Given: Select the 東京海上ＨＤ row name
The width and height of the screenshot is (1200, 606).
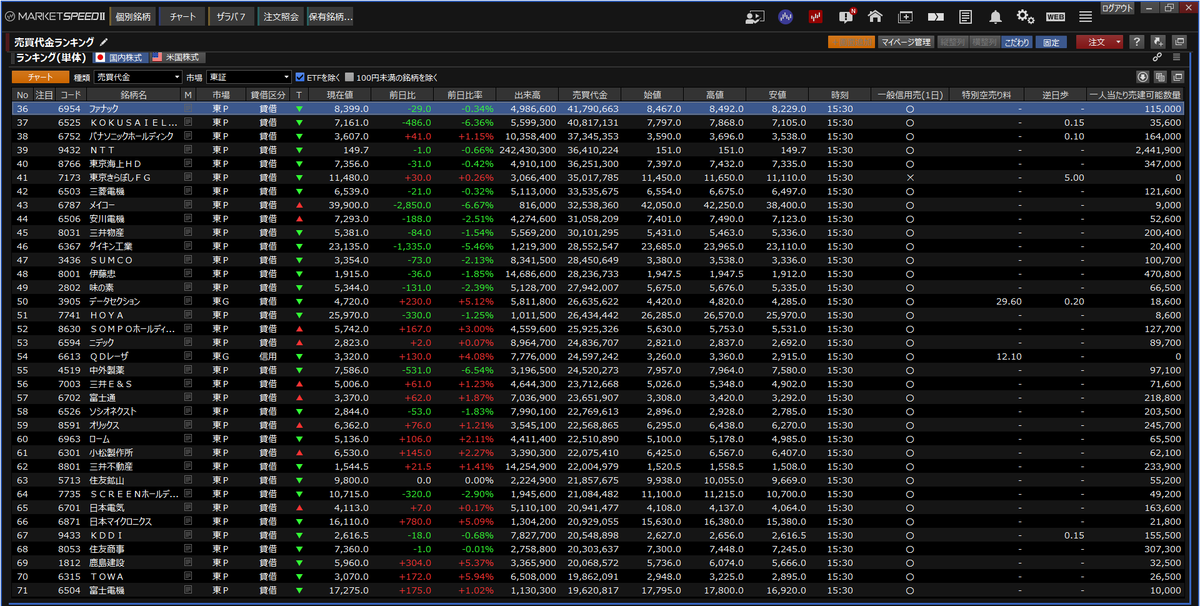Looking at the screenshot, I should pos(115,163).
